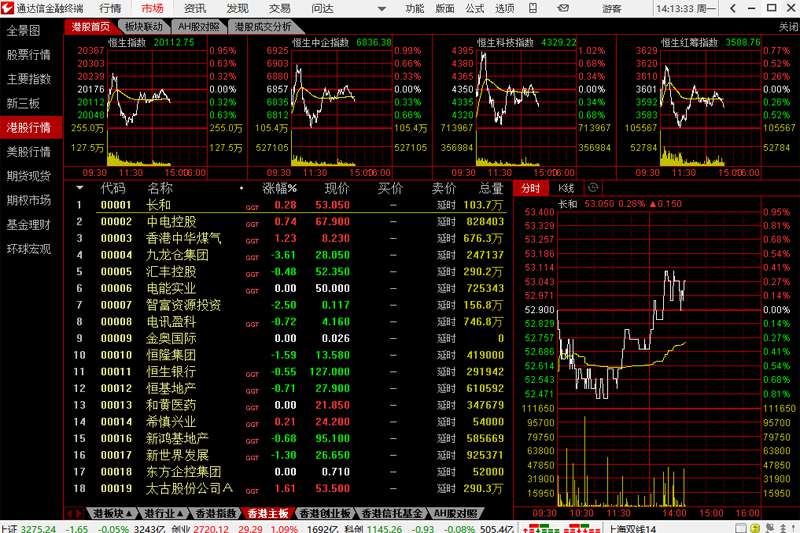Open the 恒生指数 mini chart
Viewport: 800px width, 533px height.
pos(155,107)
